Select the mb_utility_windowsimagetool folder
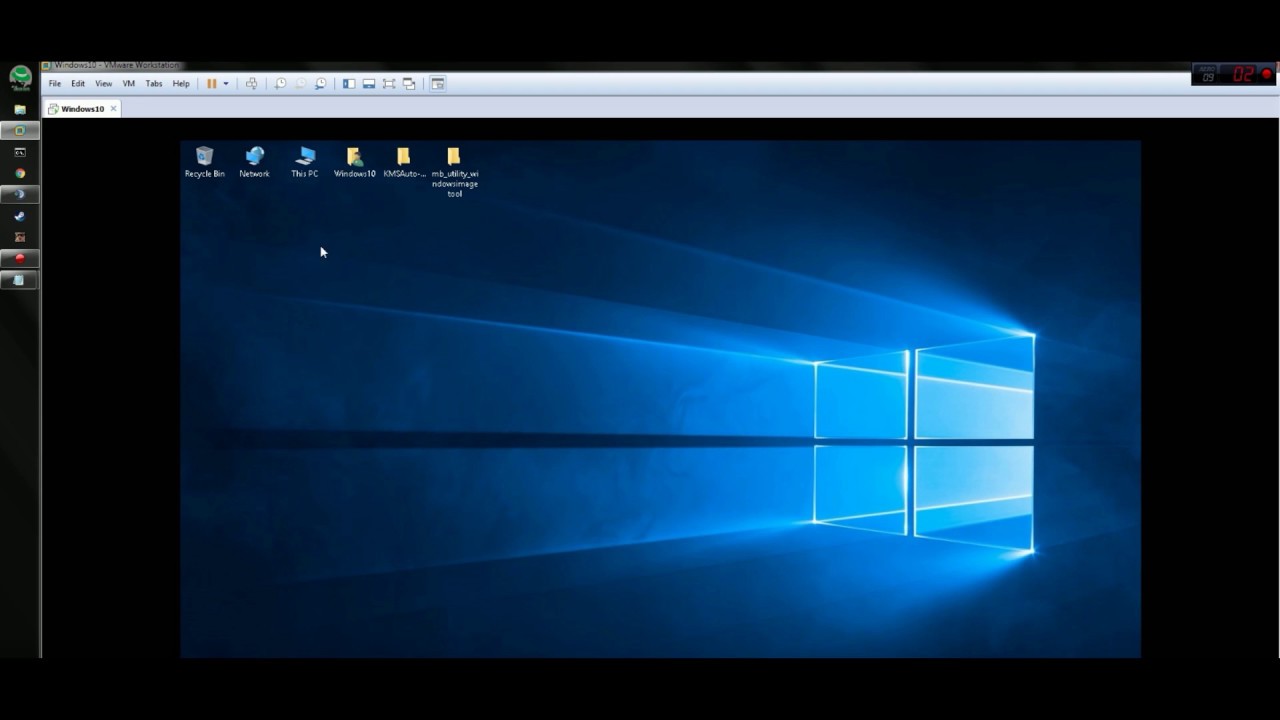Viewport: 1280px width, 720px height. click(x=454, y=171)
